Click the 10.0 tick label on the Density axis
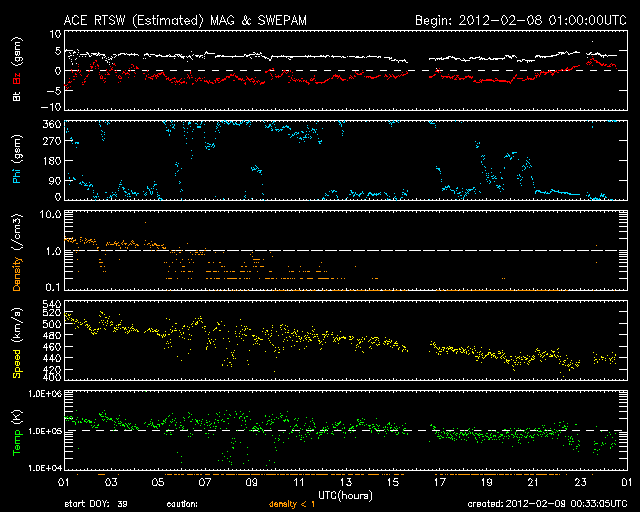Viewport: 640px width, 512px height. point(50,214)
